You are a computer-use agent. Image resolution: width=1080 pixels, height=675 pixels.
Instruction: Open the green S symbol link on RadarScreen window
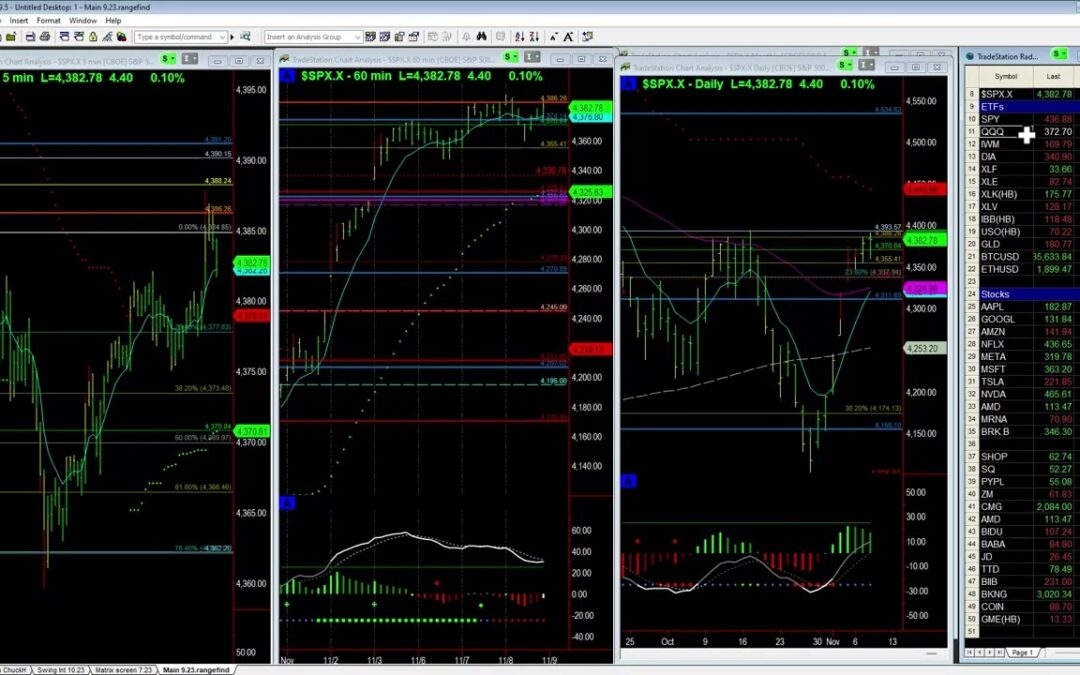[1059, 54]
